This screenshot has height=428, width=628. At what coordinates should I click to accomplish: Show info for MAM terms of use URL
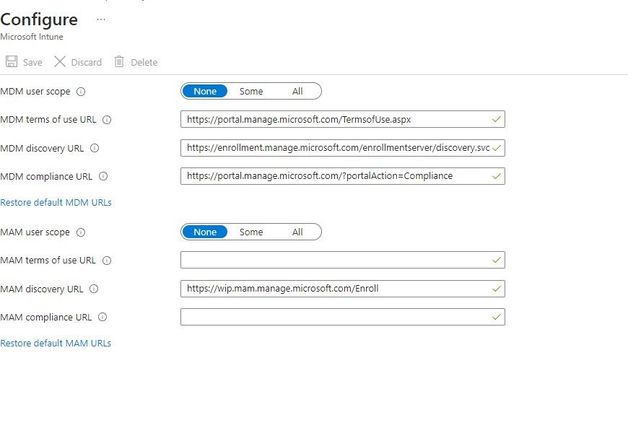pos(106,261)
